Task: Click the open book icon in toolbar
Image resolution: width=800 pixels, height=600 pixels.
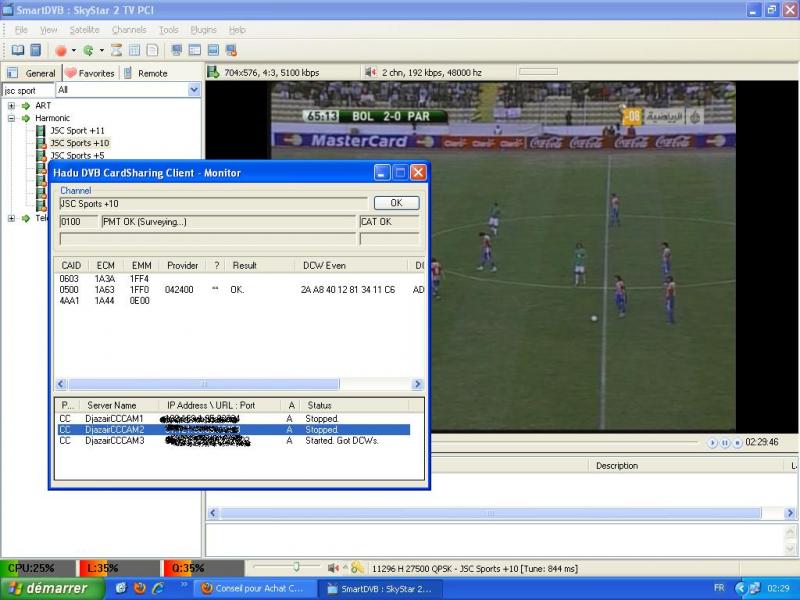Action: [18, 50]
